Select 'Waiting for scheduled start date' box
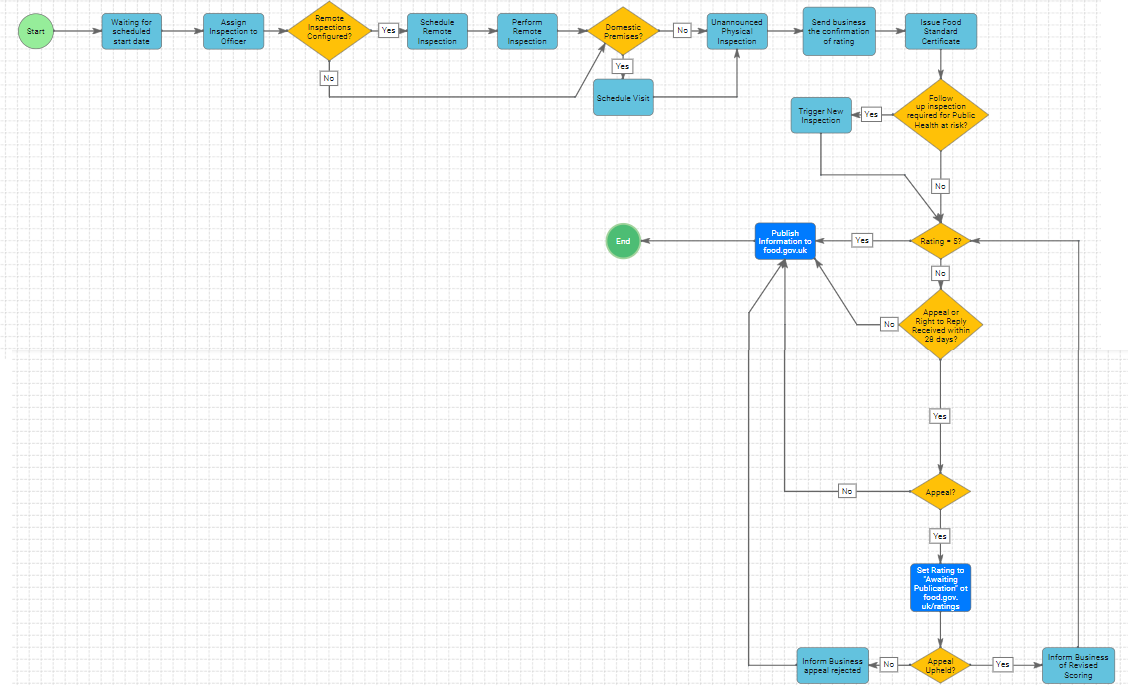Image resolution: width=1128 pixels, height=686 pixels. tap(131, 31)
